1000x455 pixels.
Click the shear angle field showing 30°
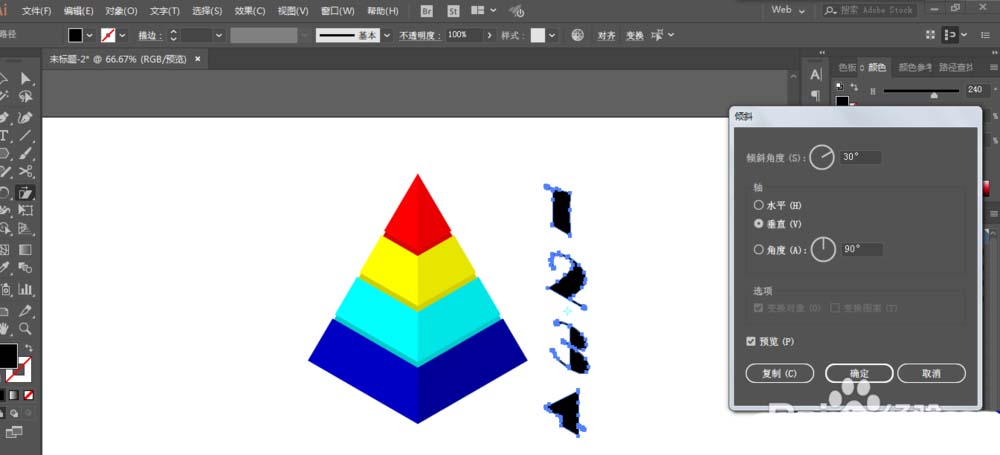click(860, 157)
